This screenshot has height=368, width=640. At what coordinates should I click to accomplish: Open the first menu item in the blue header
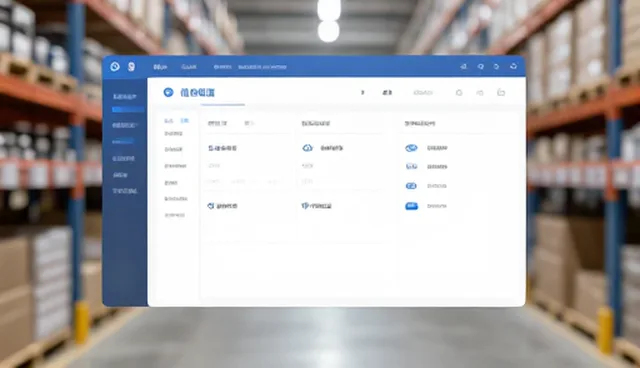160,67
